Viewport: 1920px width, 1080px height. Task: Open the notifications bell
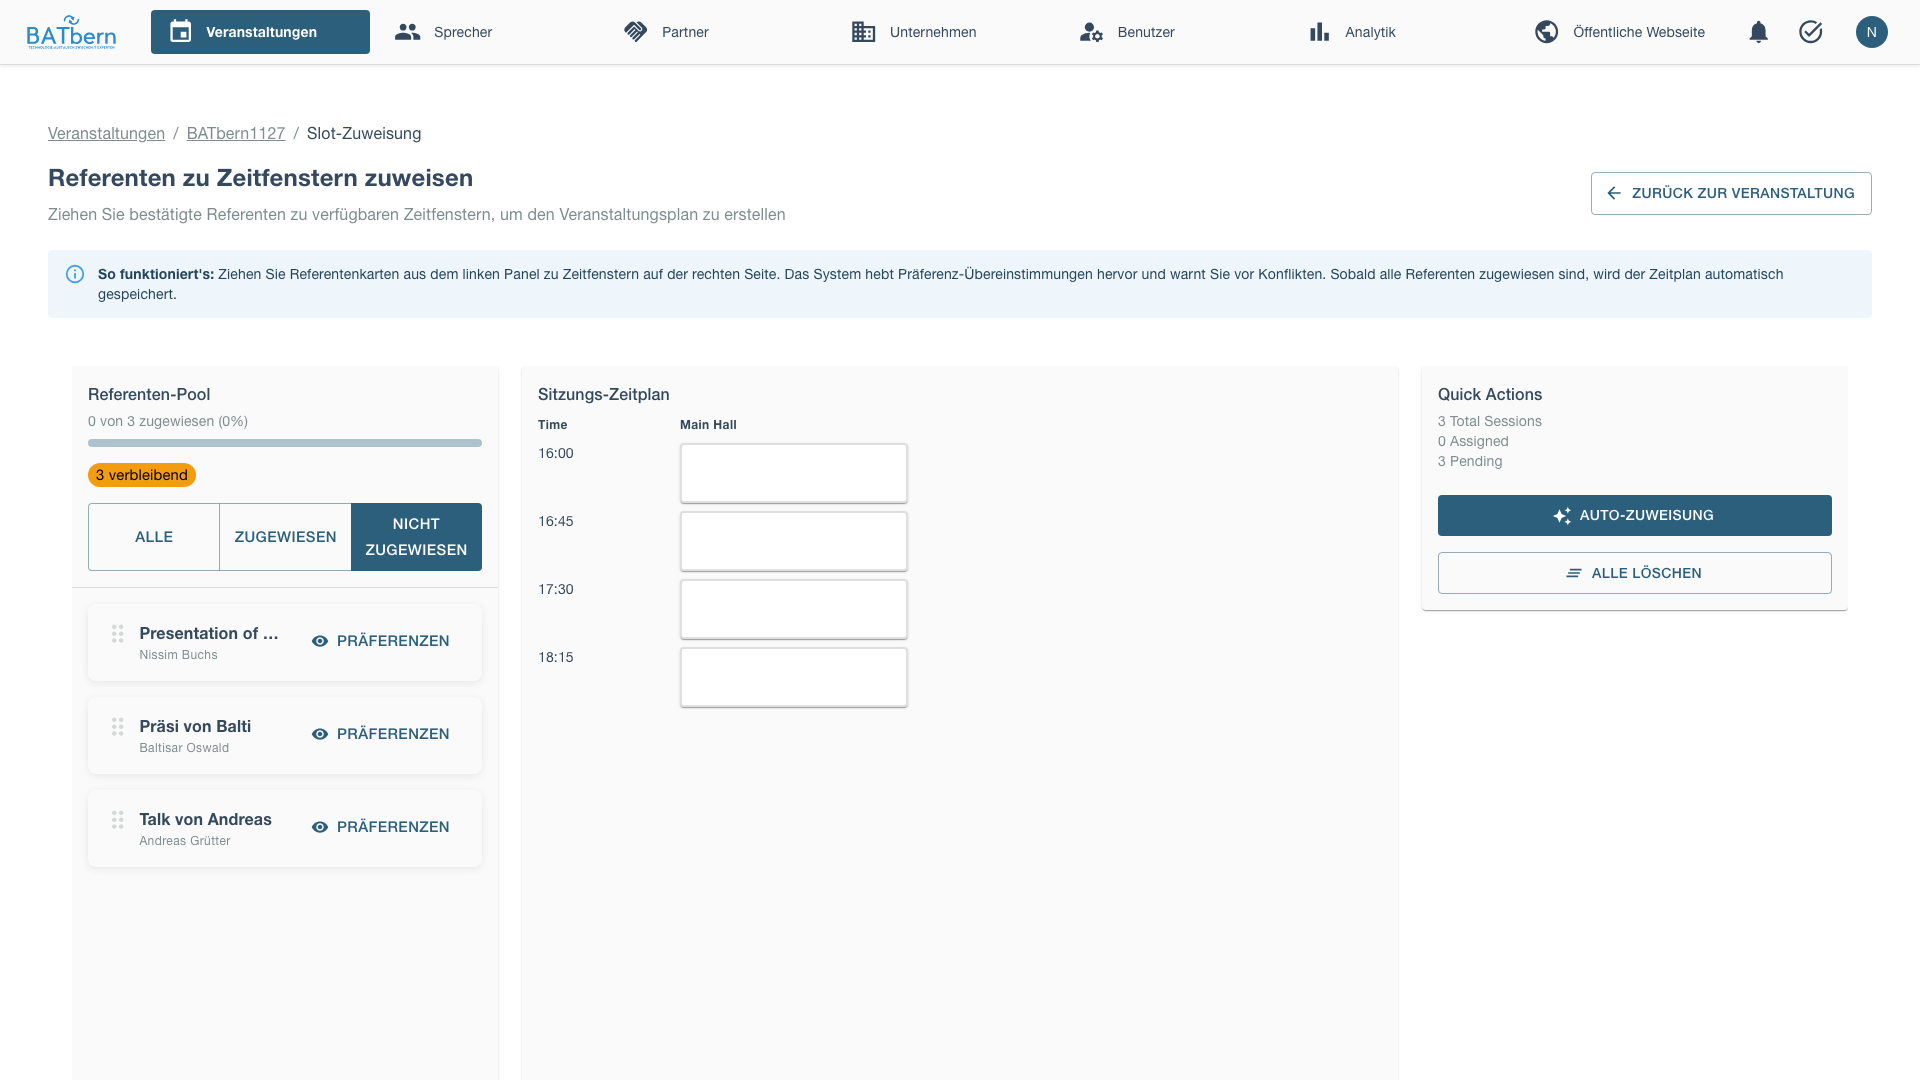[x=1759, y=32]
